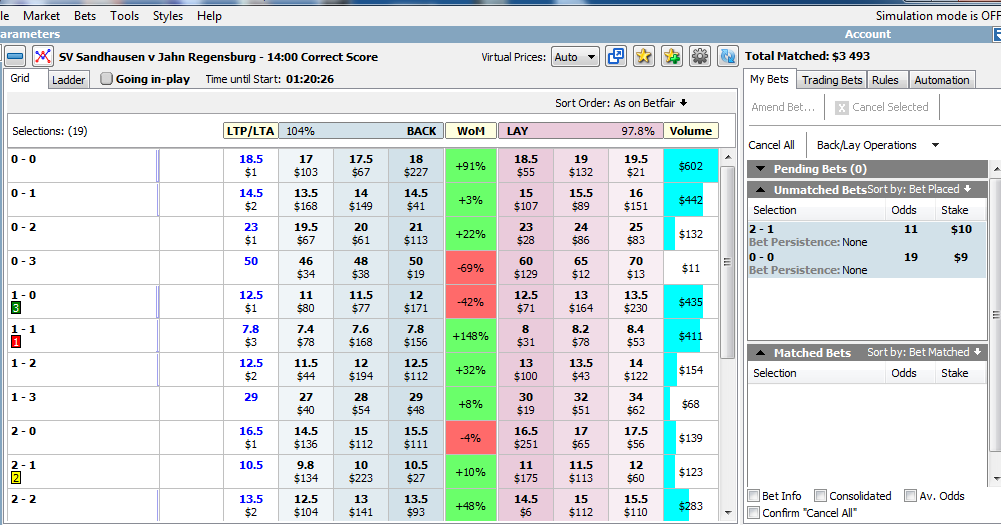The width and height of the screenshot is (1001, 525).
Task: Back 0 - 0 at odds 18
Action: (416, 165)
